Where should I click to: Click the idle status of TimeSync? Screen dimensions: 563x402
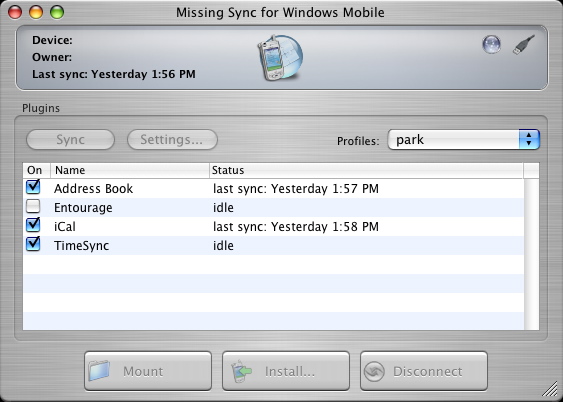(223, 246)
